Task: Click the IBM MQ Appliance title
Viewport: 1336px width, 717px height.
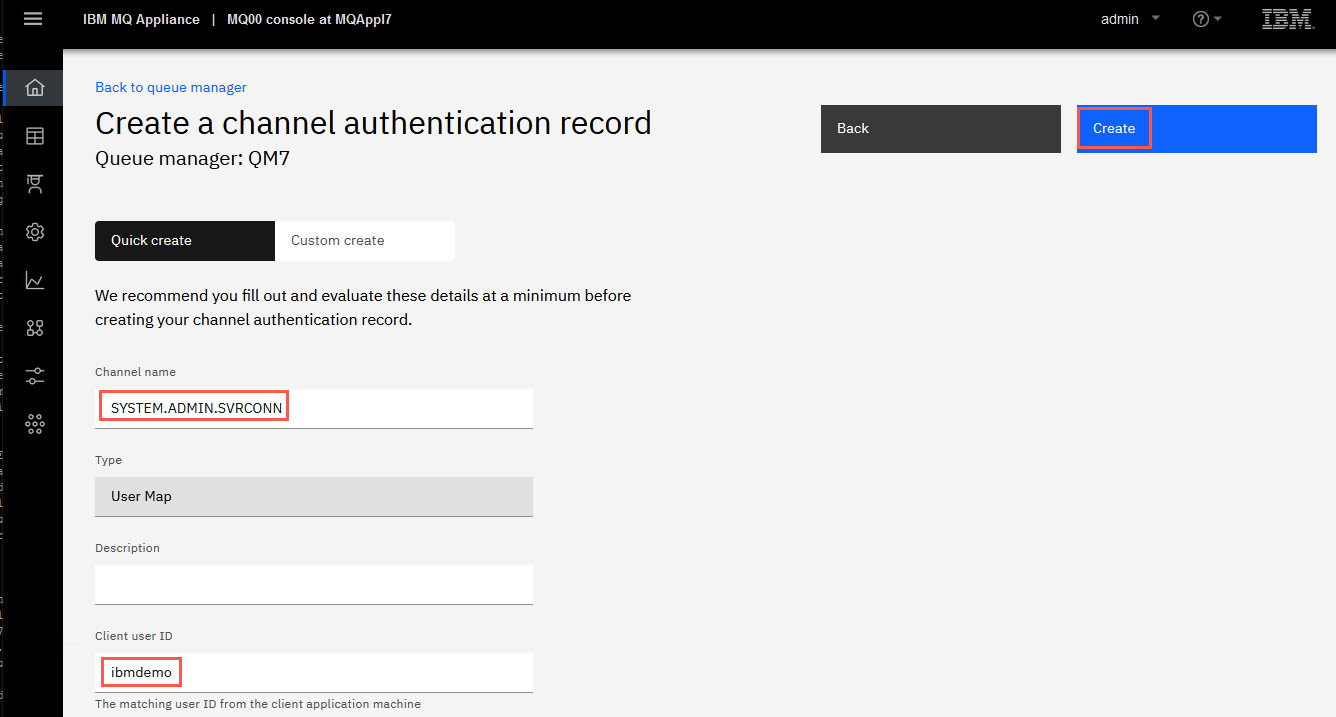Action: click(x=141, y=19)
